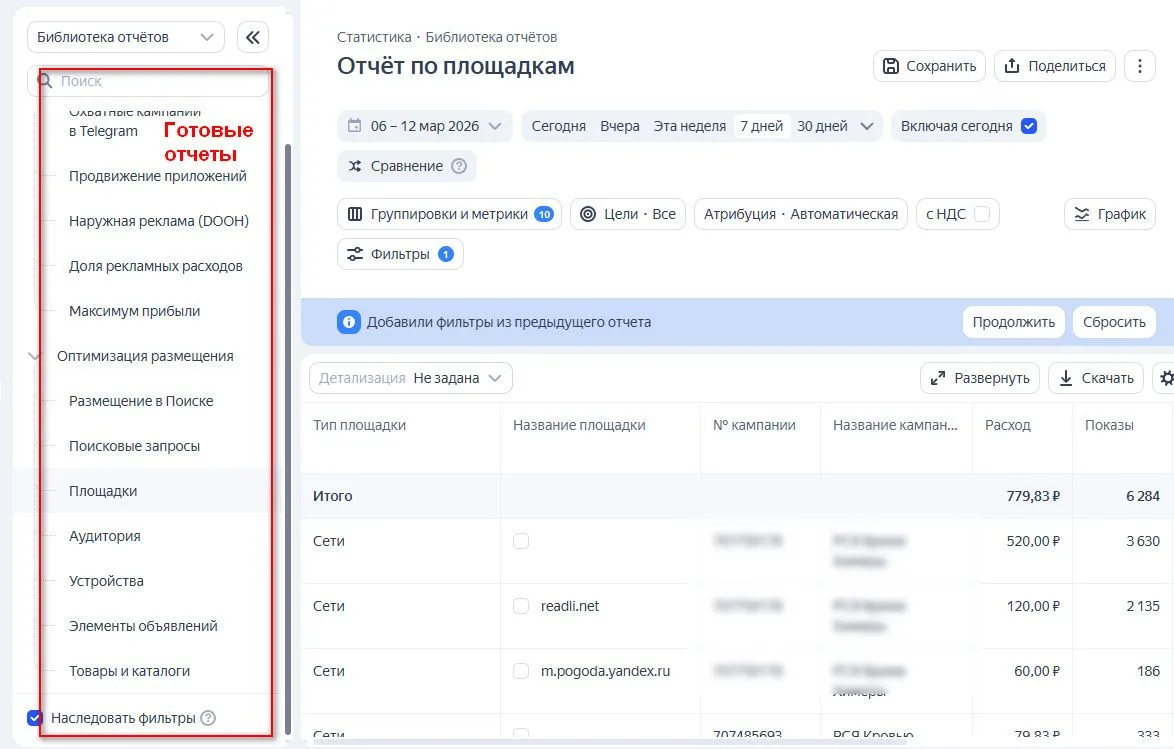Open the Максимум прибыли report
Screen dimensions: 1174x749
coord(135,311)
